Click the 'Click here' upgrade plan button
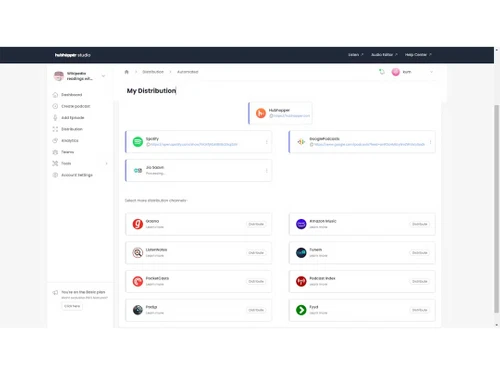500x375 pixels. pyautogui.click(x=72, y=306)
